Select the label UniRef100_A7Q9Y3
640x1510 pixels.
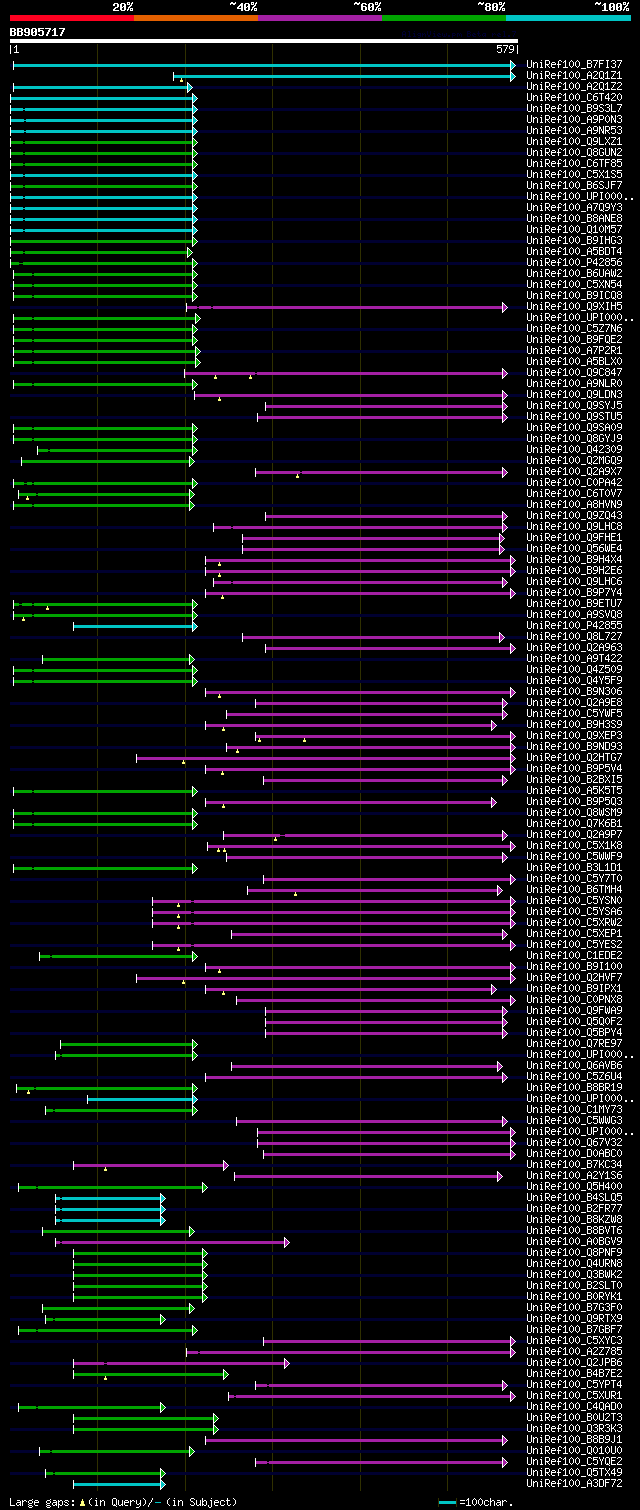click(x=574, y=207)
